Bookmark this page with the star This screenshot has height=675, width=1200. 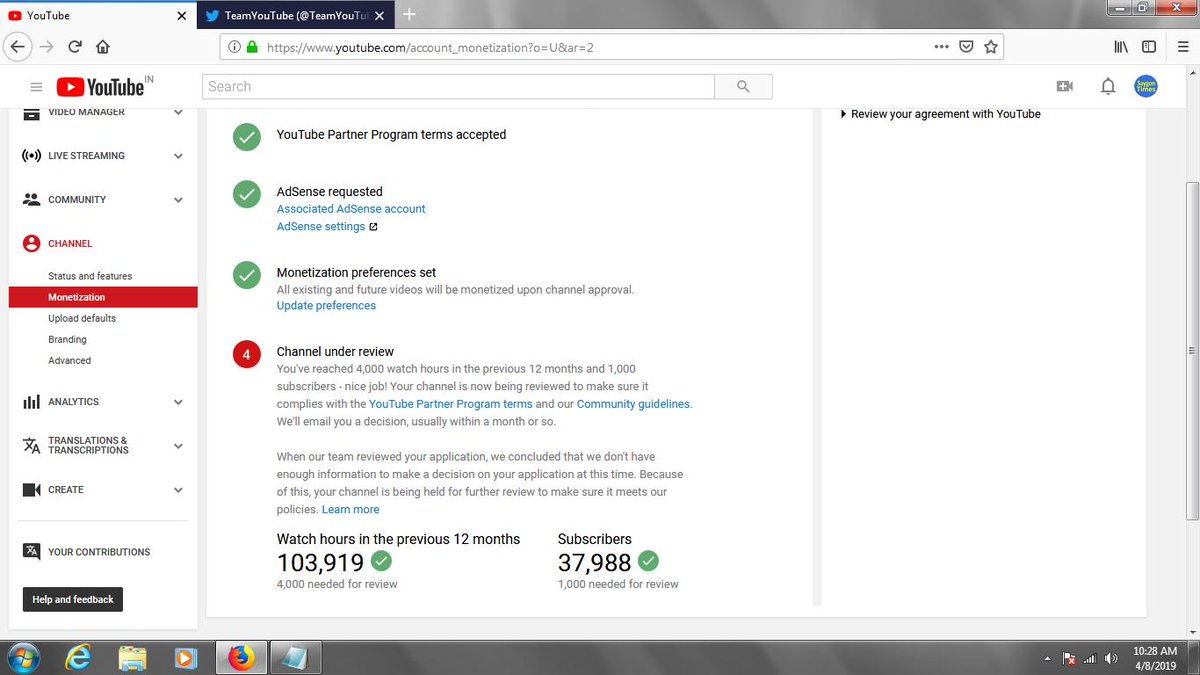[991, 46]
